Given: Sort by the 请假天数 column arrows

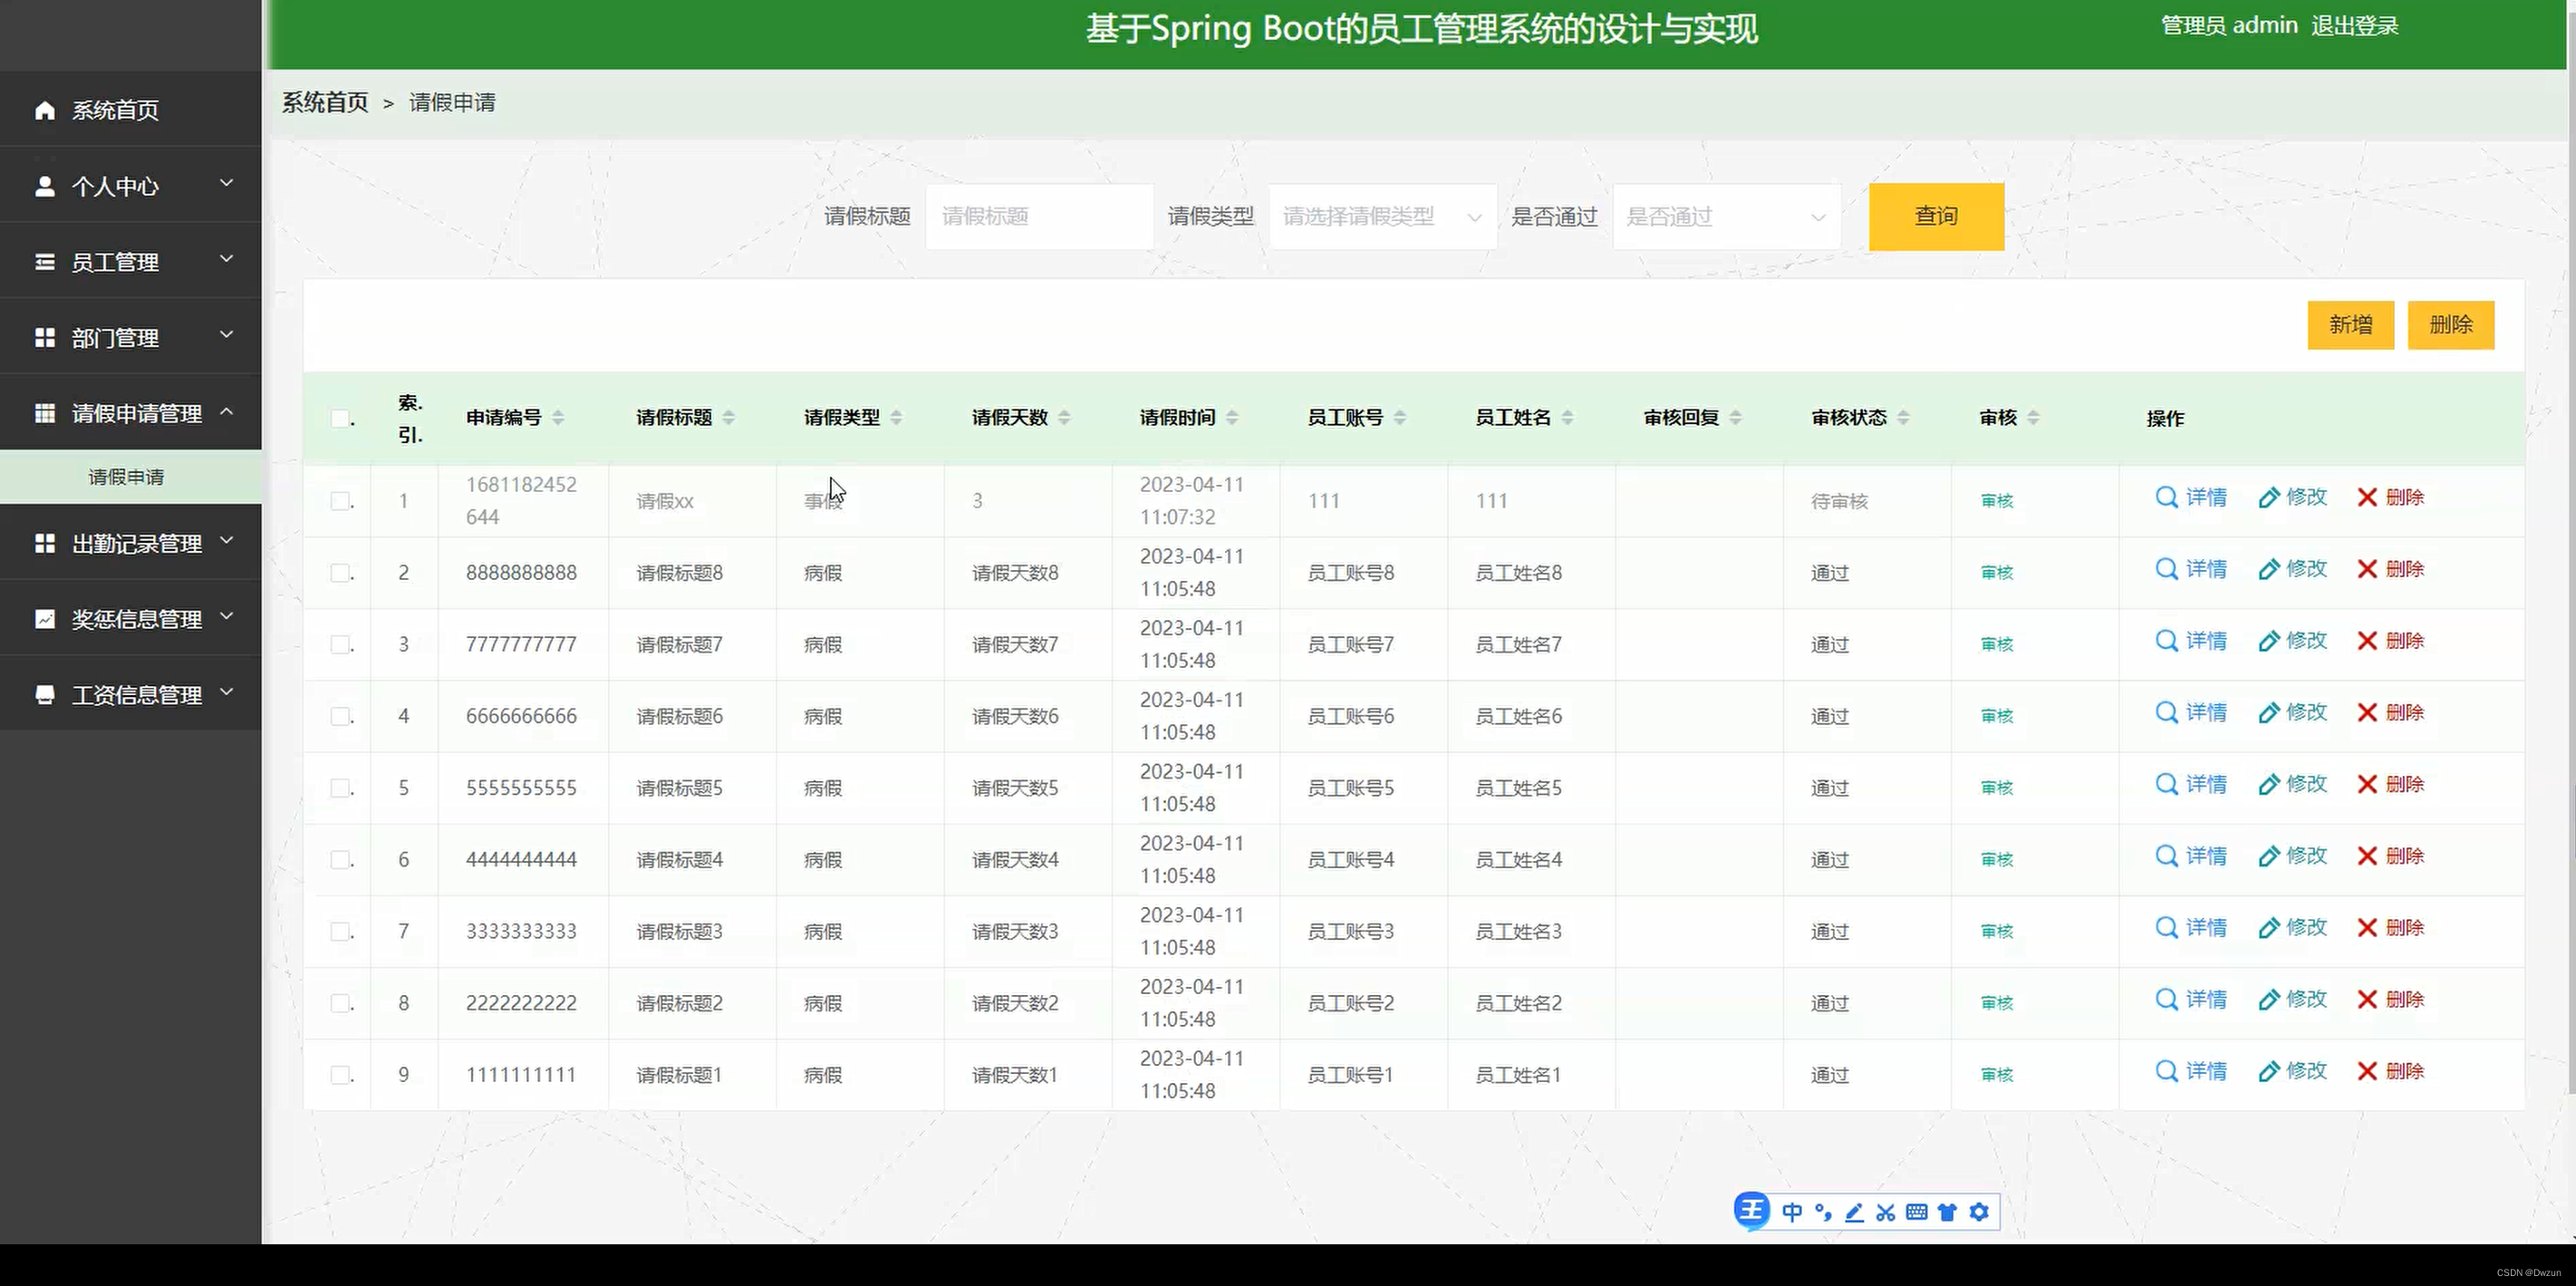Looking at the screenshot, I should coord(1064,418).
